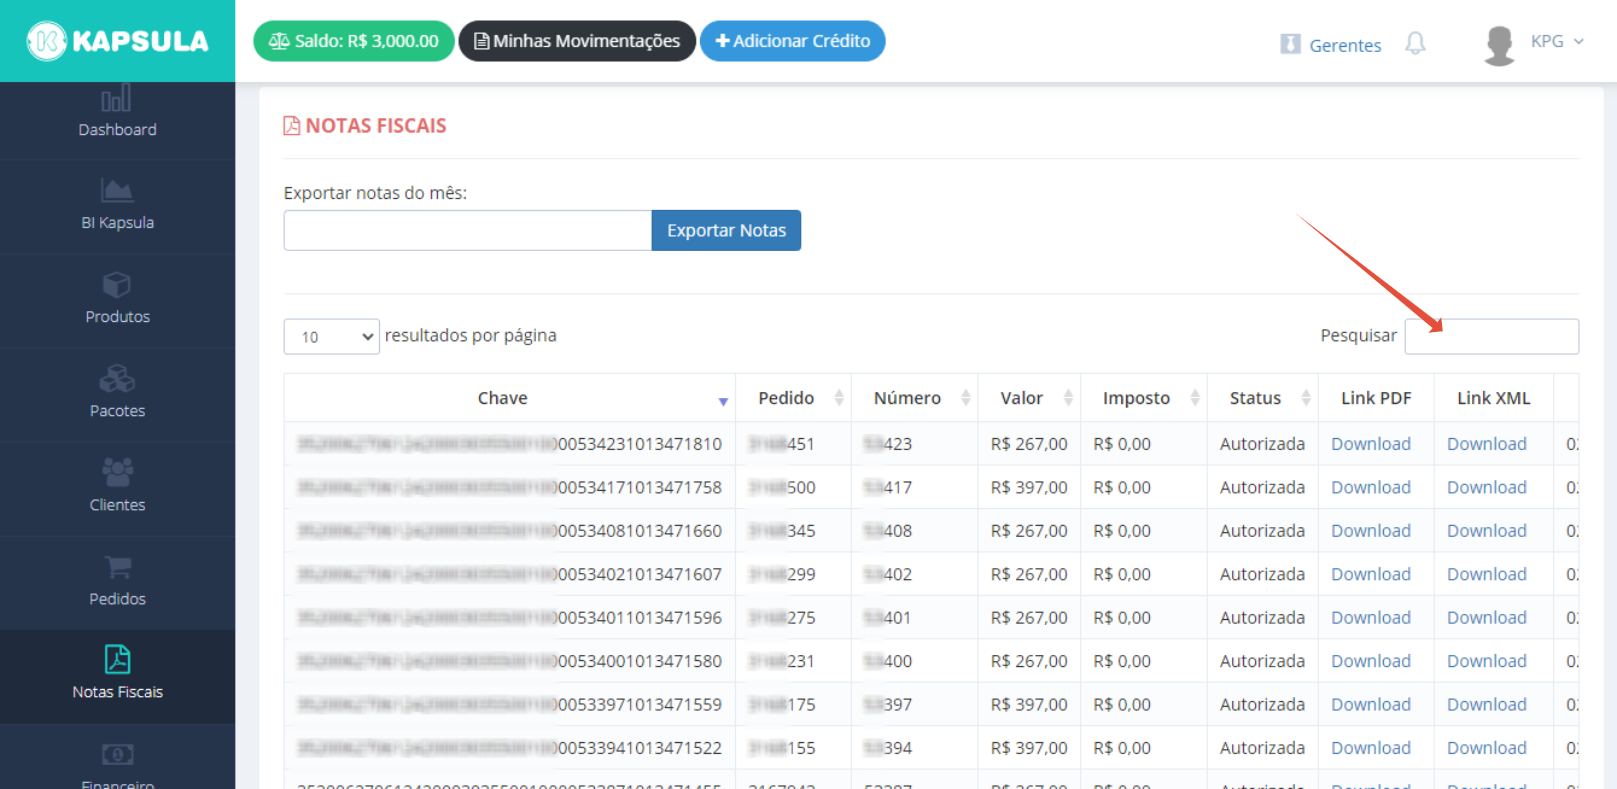Download XML for note 401
The width and height of the screenshot is (1617, 789).
click(x=1487, y=618)
